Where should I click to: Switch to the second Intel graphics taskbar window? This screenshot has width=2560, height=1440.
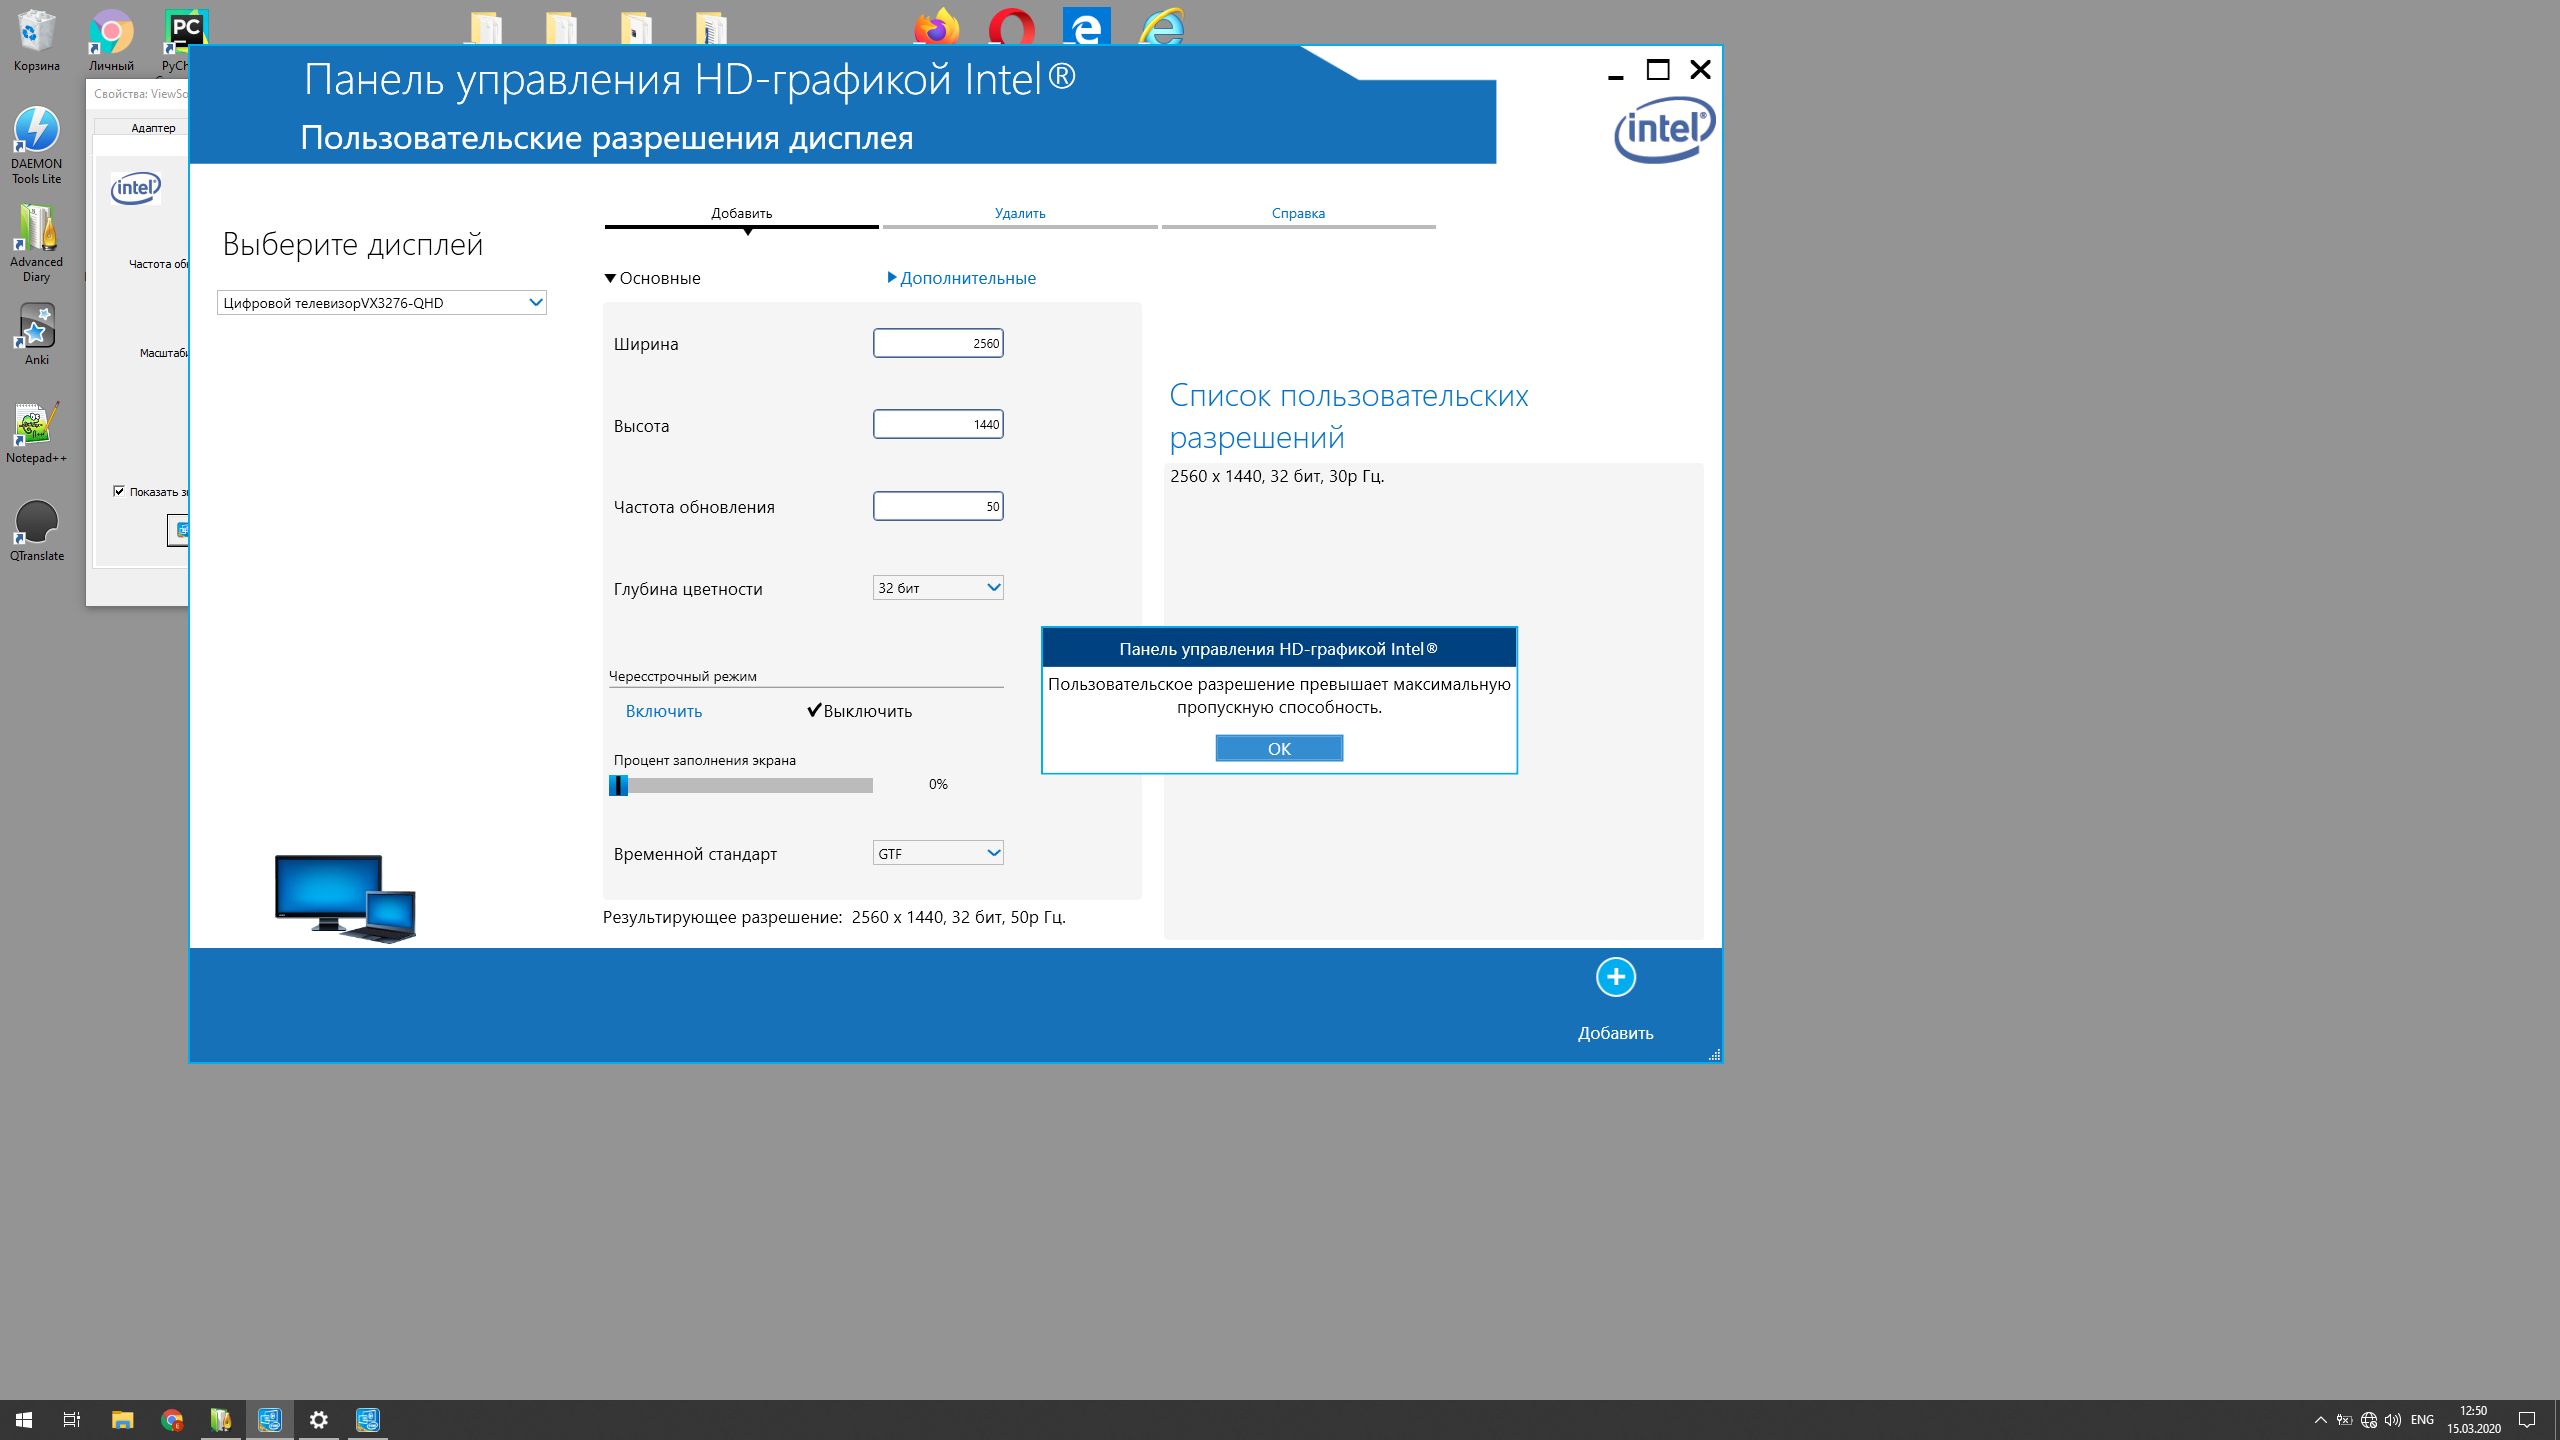(x=368, y=1420)
